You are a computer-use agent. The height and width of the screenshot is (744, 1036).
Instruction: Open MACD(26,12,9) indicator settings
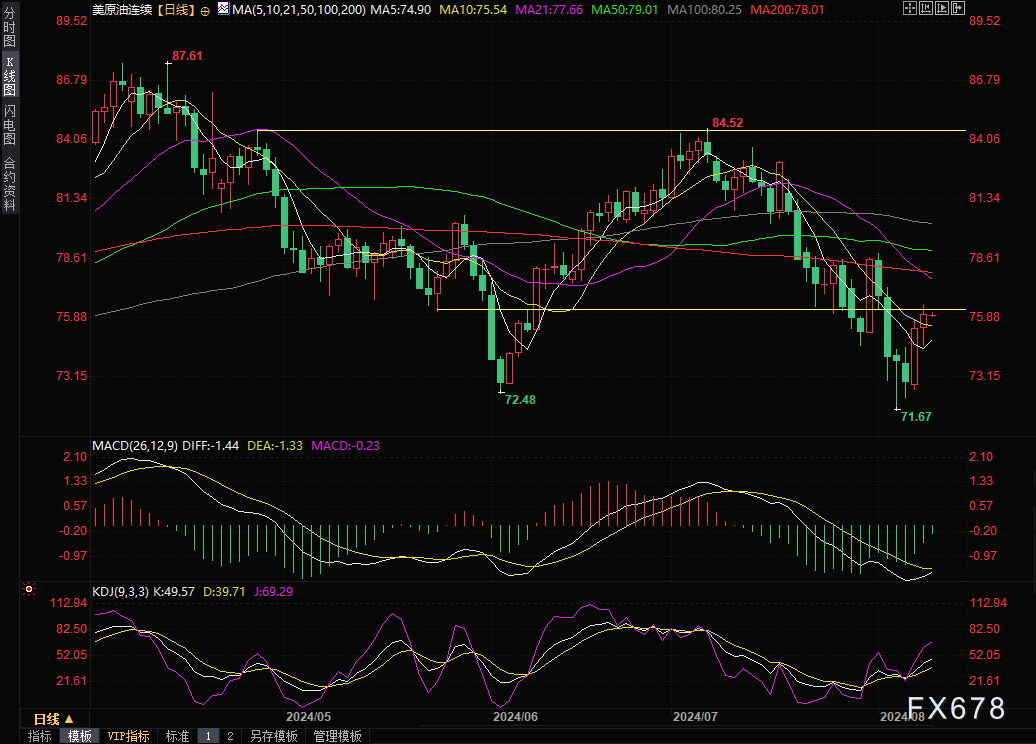(x=134, y=445)
